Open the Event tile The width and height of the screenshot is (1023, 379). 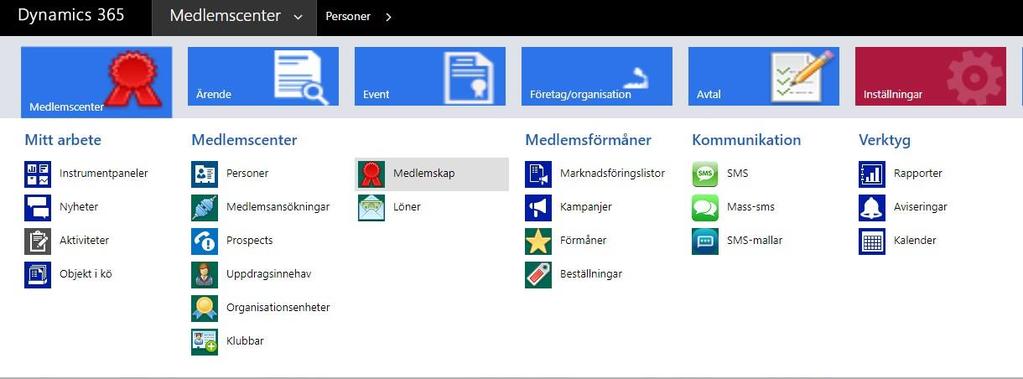point(430,76)
